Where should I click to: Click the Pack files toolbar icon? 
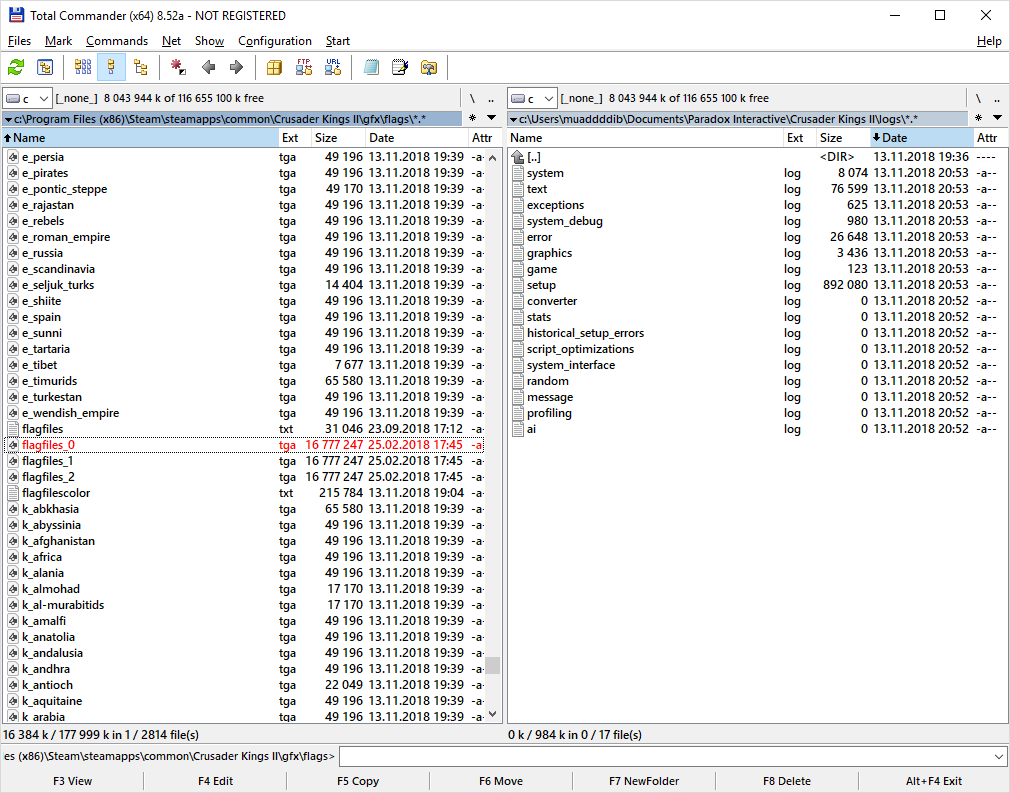(x=274, y=67)
